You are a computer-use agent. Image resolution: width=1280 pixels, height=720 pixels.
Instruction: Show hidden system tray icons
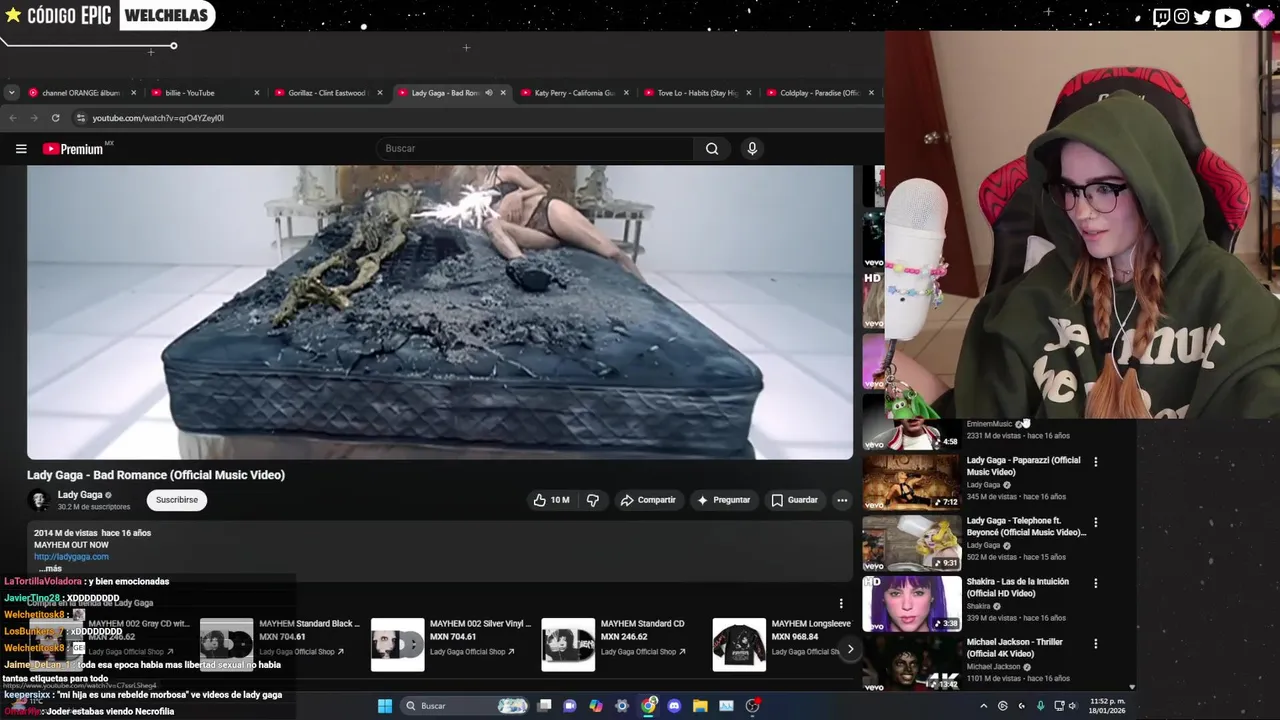[x=983, y=706]
